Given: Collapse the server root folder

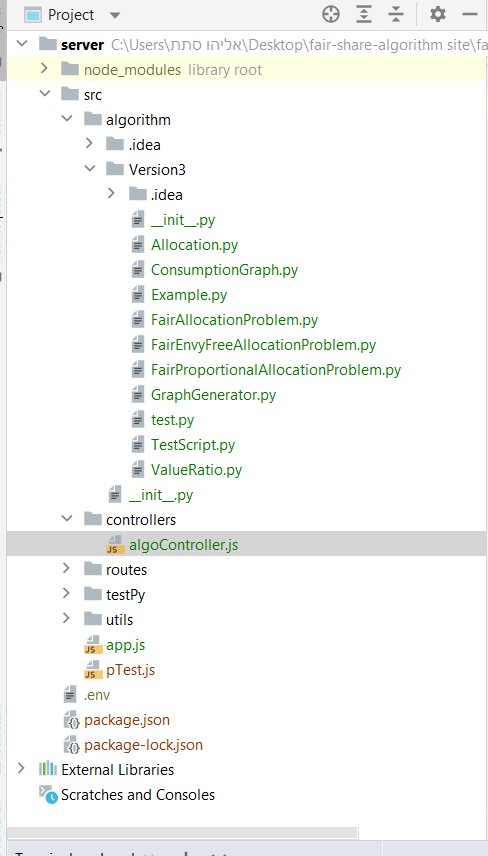Looking at the screenshot, I should click(x=22, y=44).
